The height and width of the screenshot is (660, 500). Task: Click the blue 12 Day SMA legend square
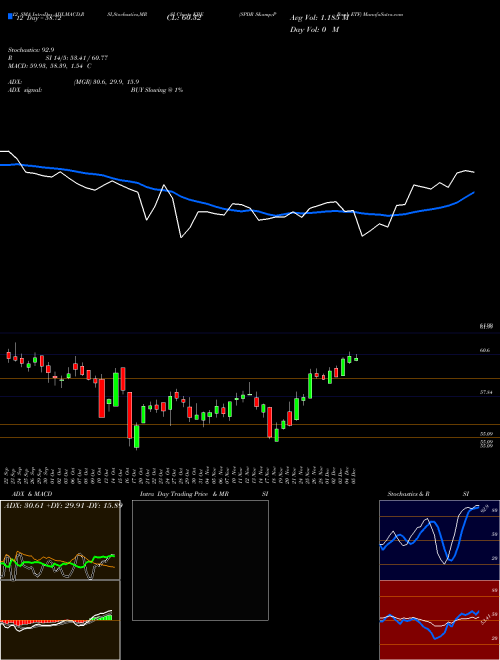pos(11,17)
